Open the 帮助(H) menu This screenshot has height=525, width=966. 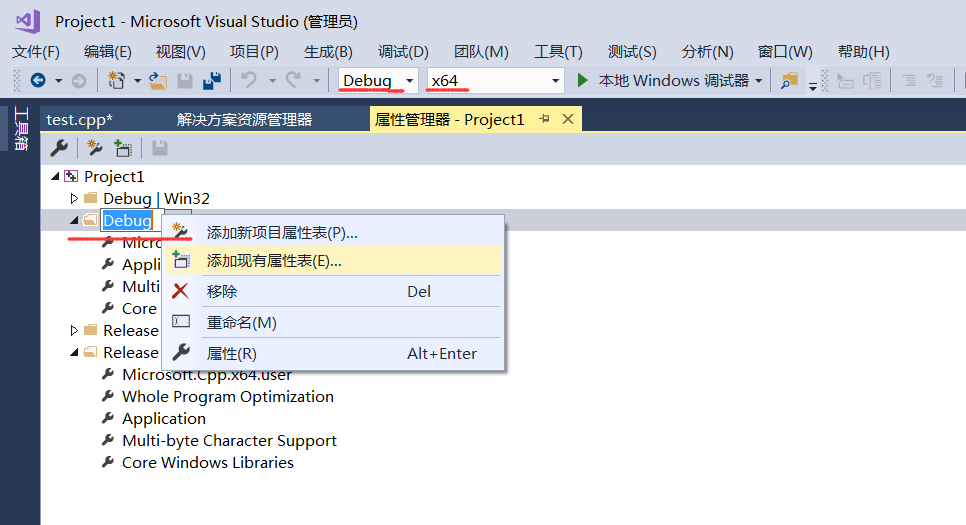point(864,52)
